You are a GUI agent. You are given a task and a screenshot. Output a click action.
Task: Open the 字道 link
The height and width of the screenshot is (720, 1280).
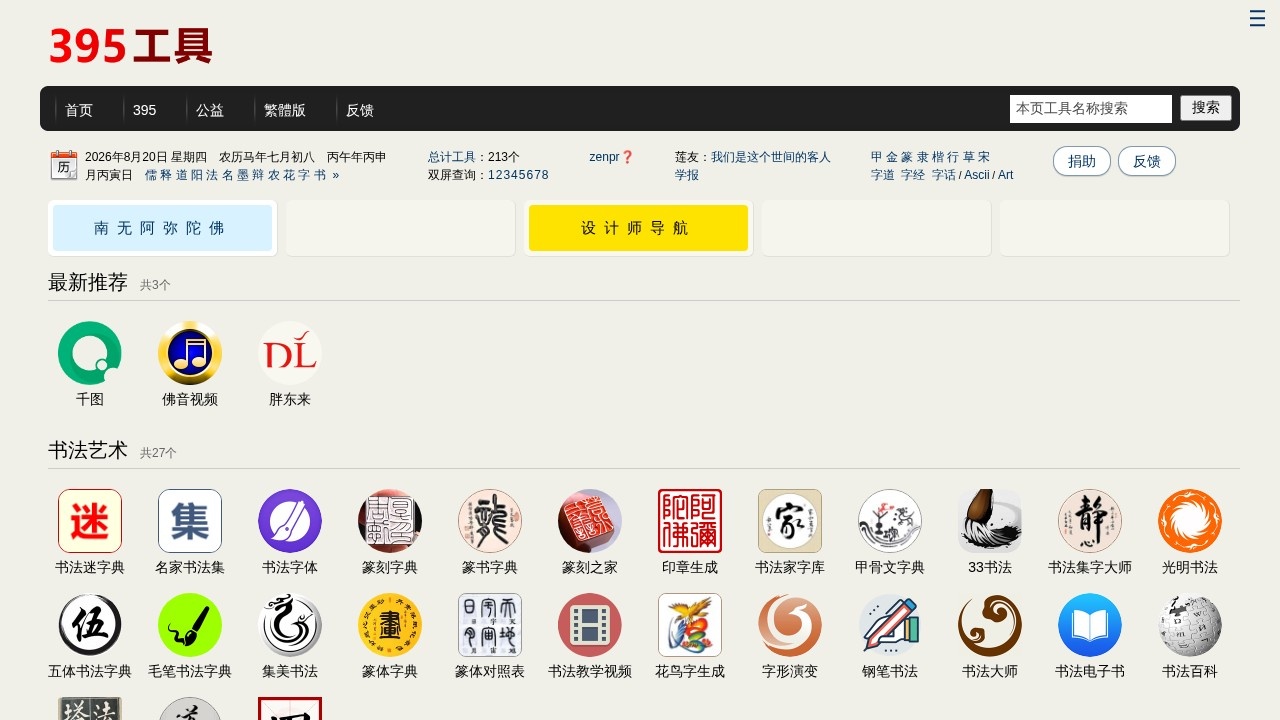coord(883,175)
